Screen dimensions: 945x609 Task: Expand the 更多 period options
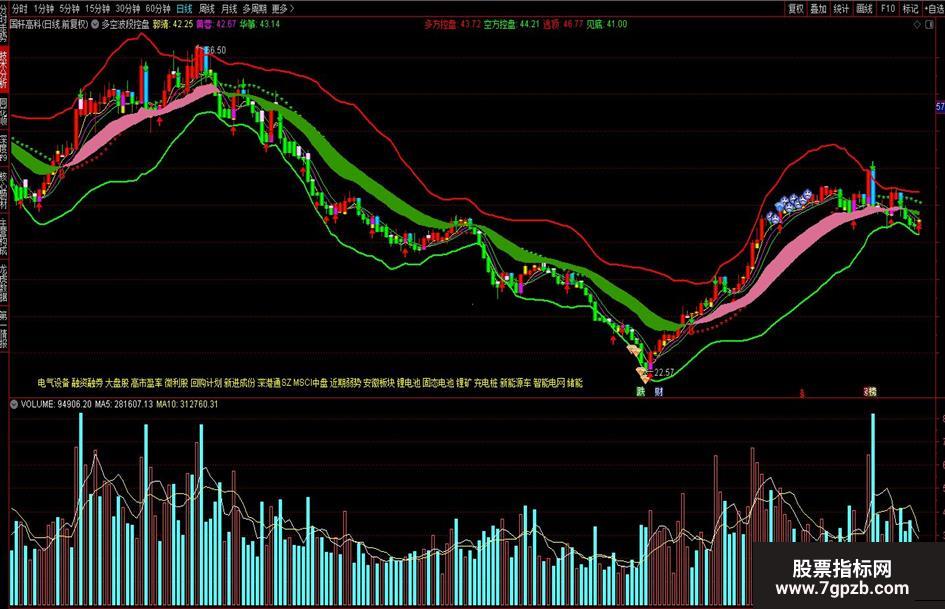[x=283, y=8]
